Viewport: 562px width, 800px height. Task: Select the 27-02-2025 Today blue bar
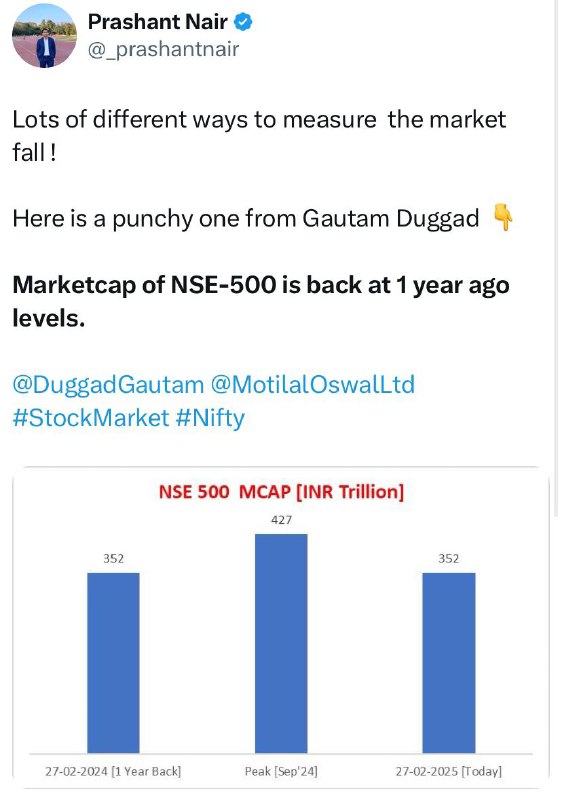449,663
